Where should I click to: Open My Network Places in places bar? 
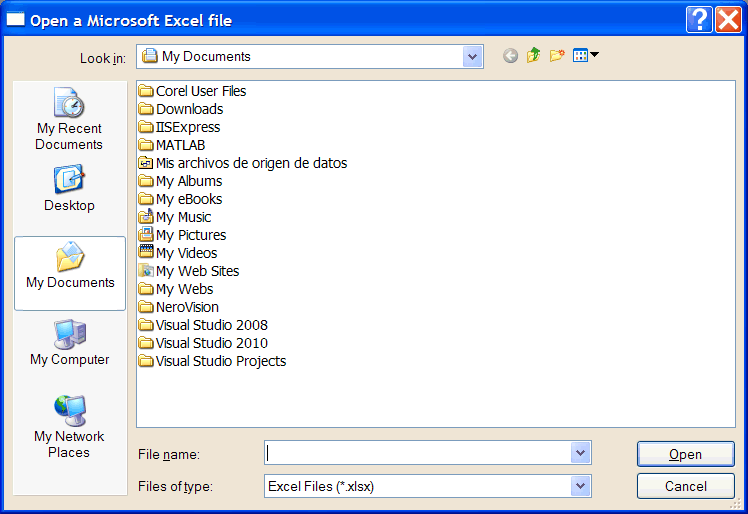[69, 427]
